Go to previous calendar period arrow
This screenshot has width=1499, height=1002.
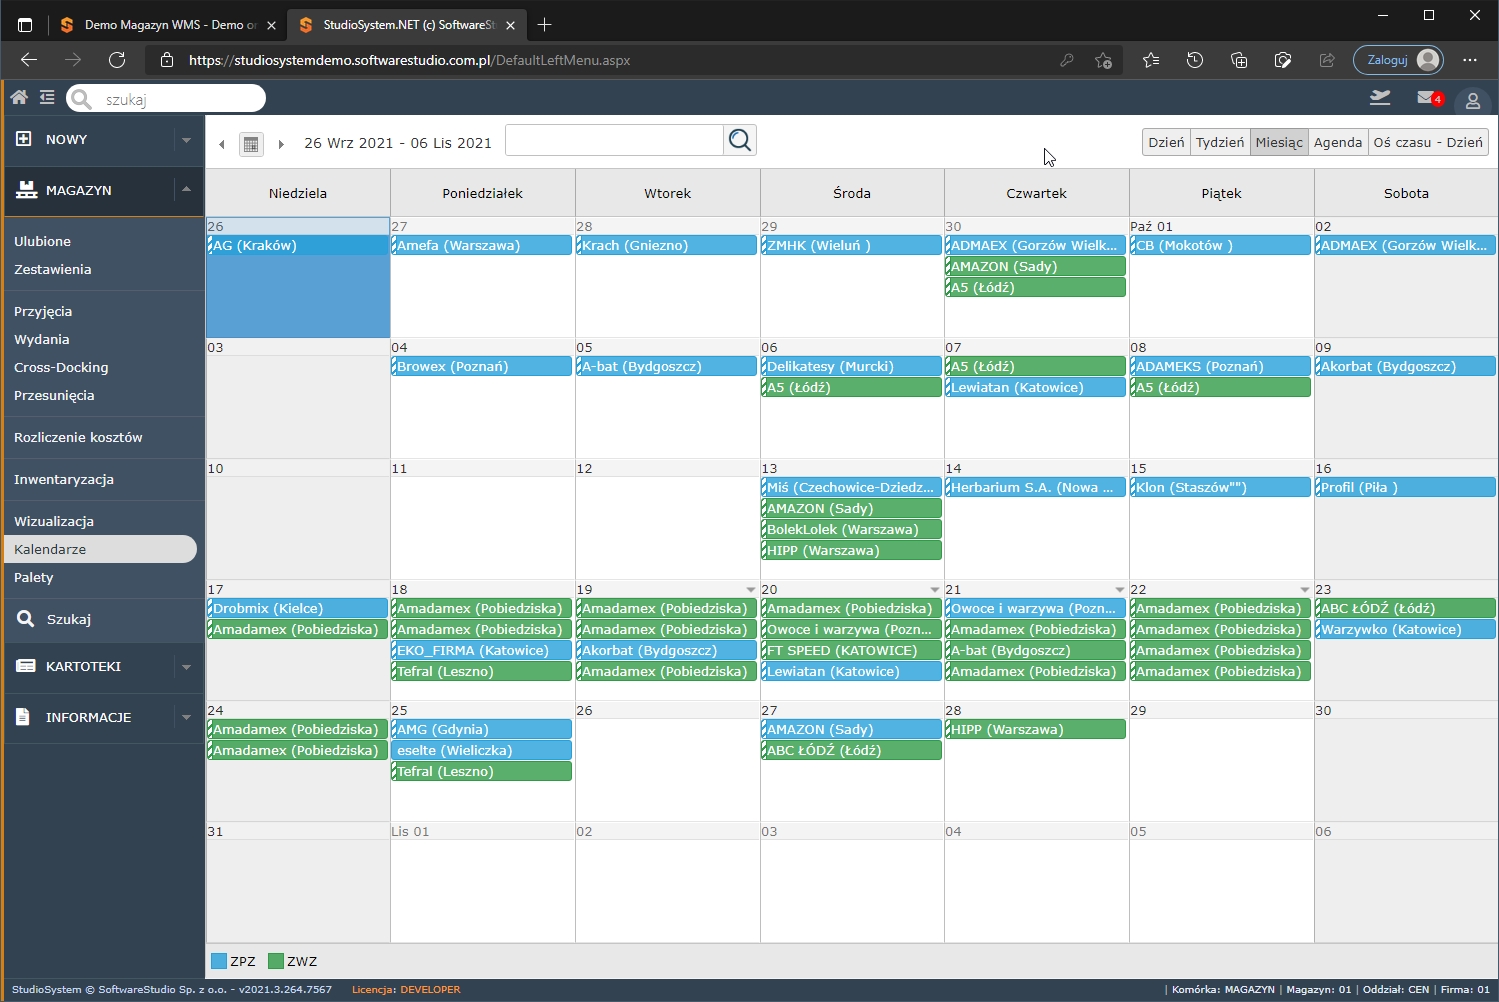(222, 144)
